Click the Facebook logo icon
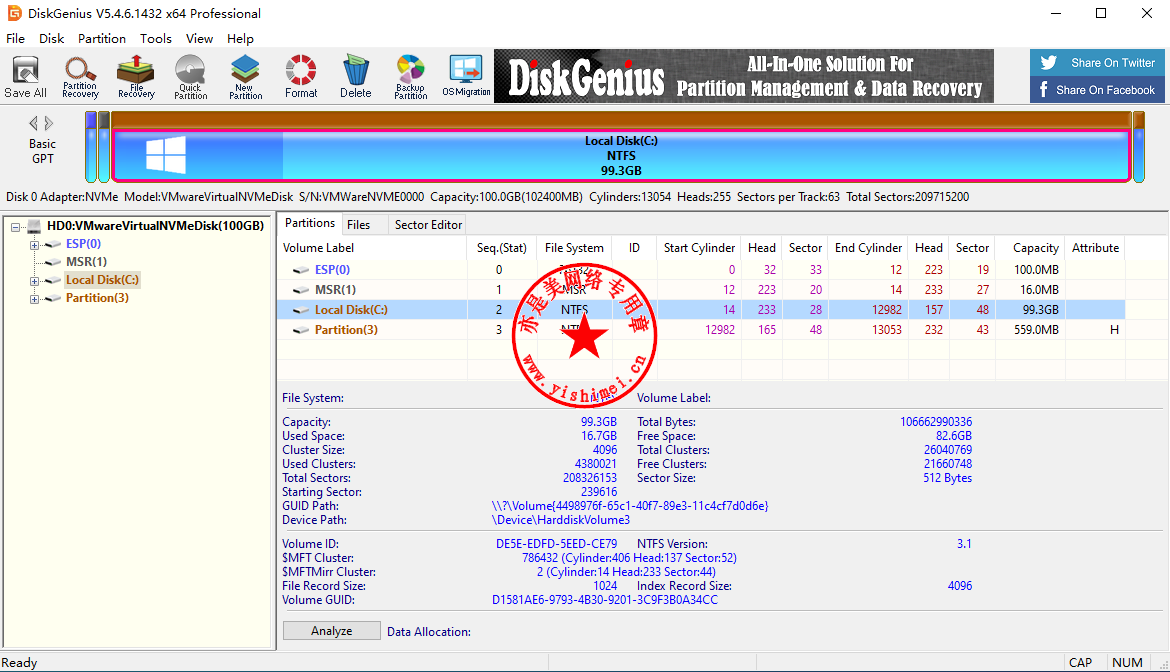This screenshot has height=672, width=1170. tap(1044, 90)
